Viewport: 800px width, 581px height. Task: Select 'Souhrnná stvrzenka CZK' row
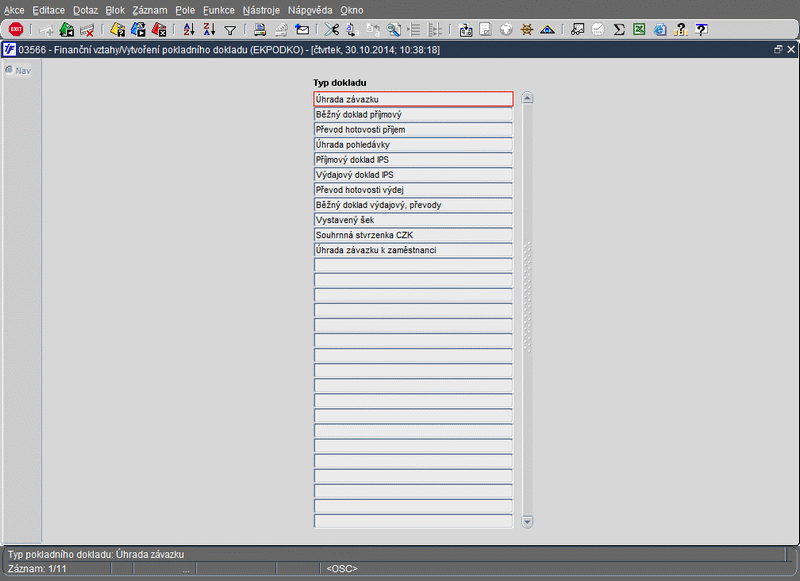pos(413,235)
